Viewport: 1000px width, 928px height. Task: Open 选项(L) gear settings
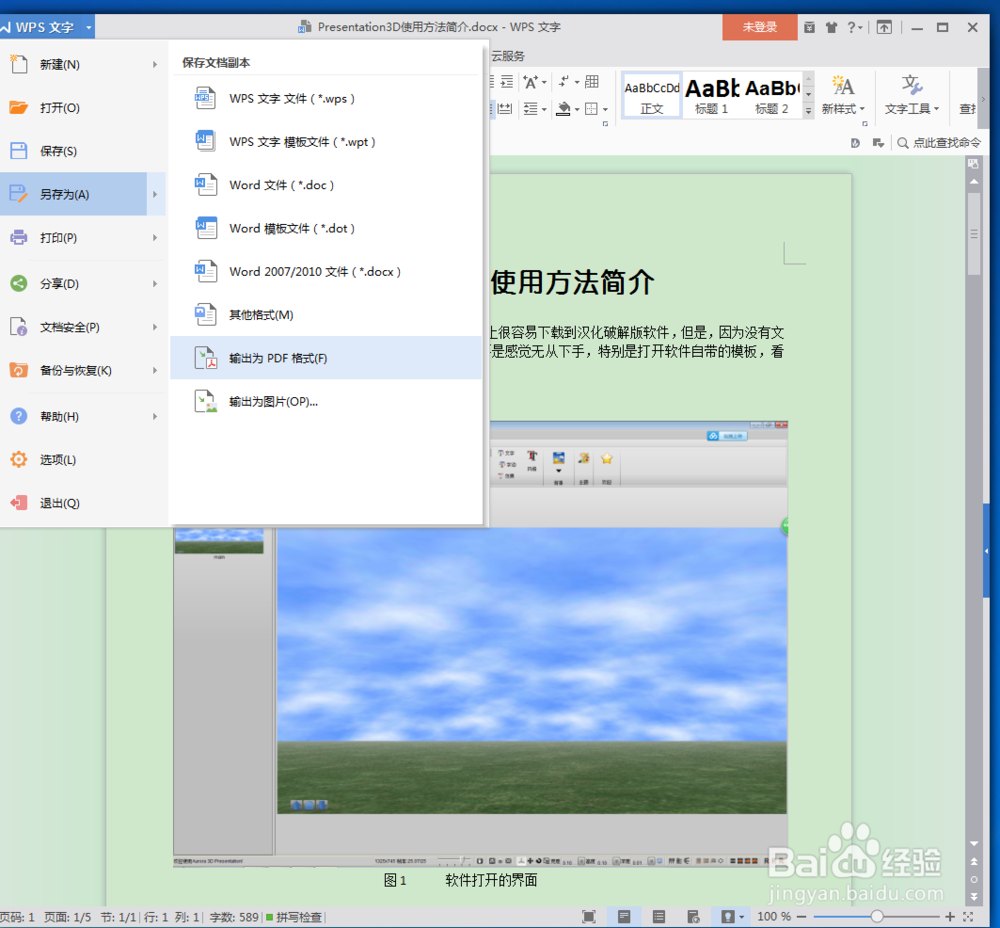(83, 459)
